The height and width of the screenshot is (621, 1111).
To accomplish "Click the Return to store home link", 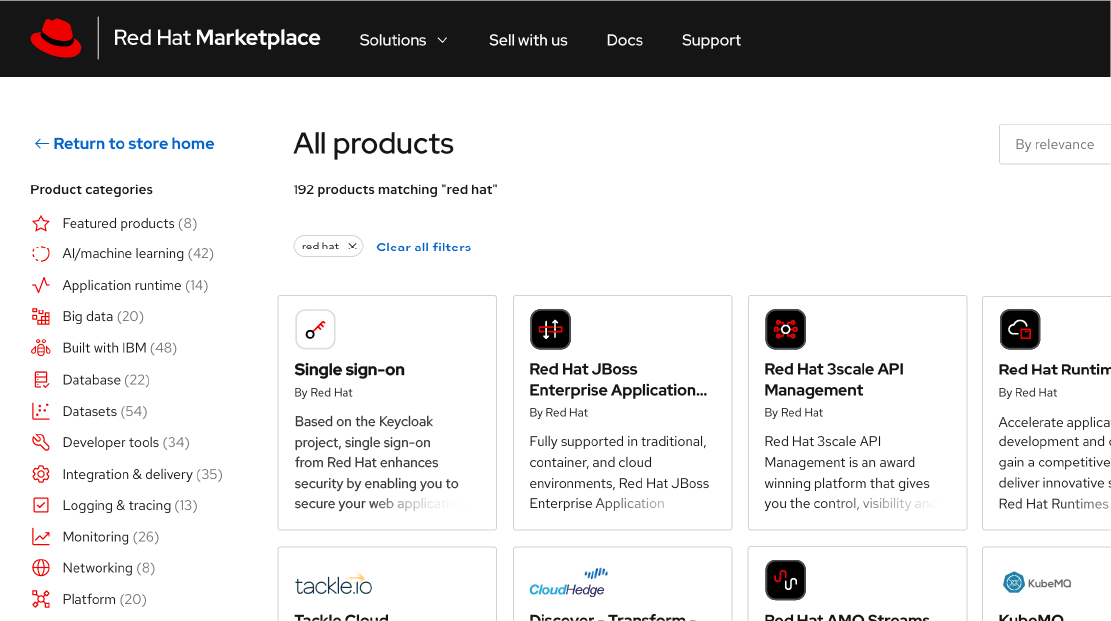I will [x=123, y=143].
